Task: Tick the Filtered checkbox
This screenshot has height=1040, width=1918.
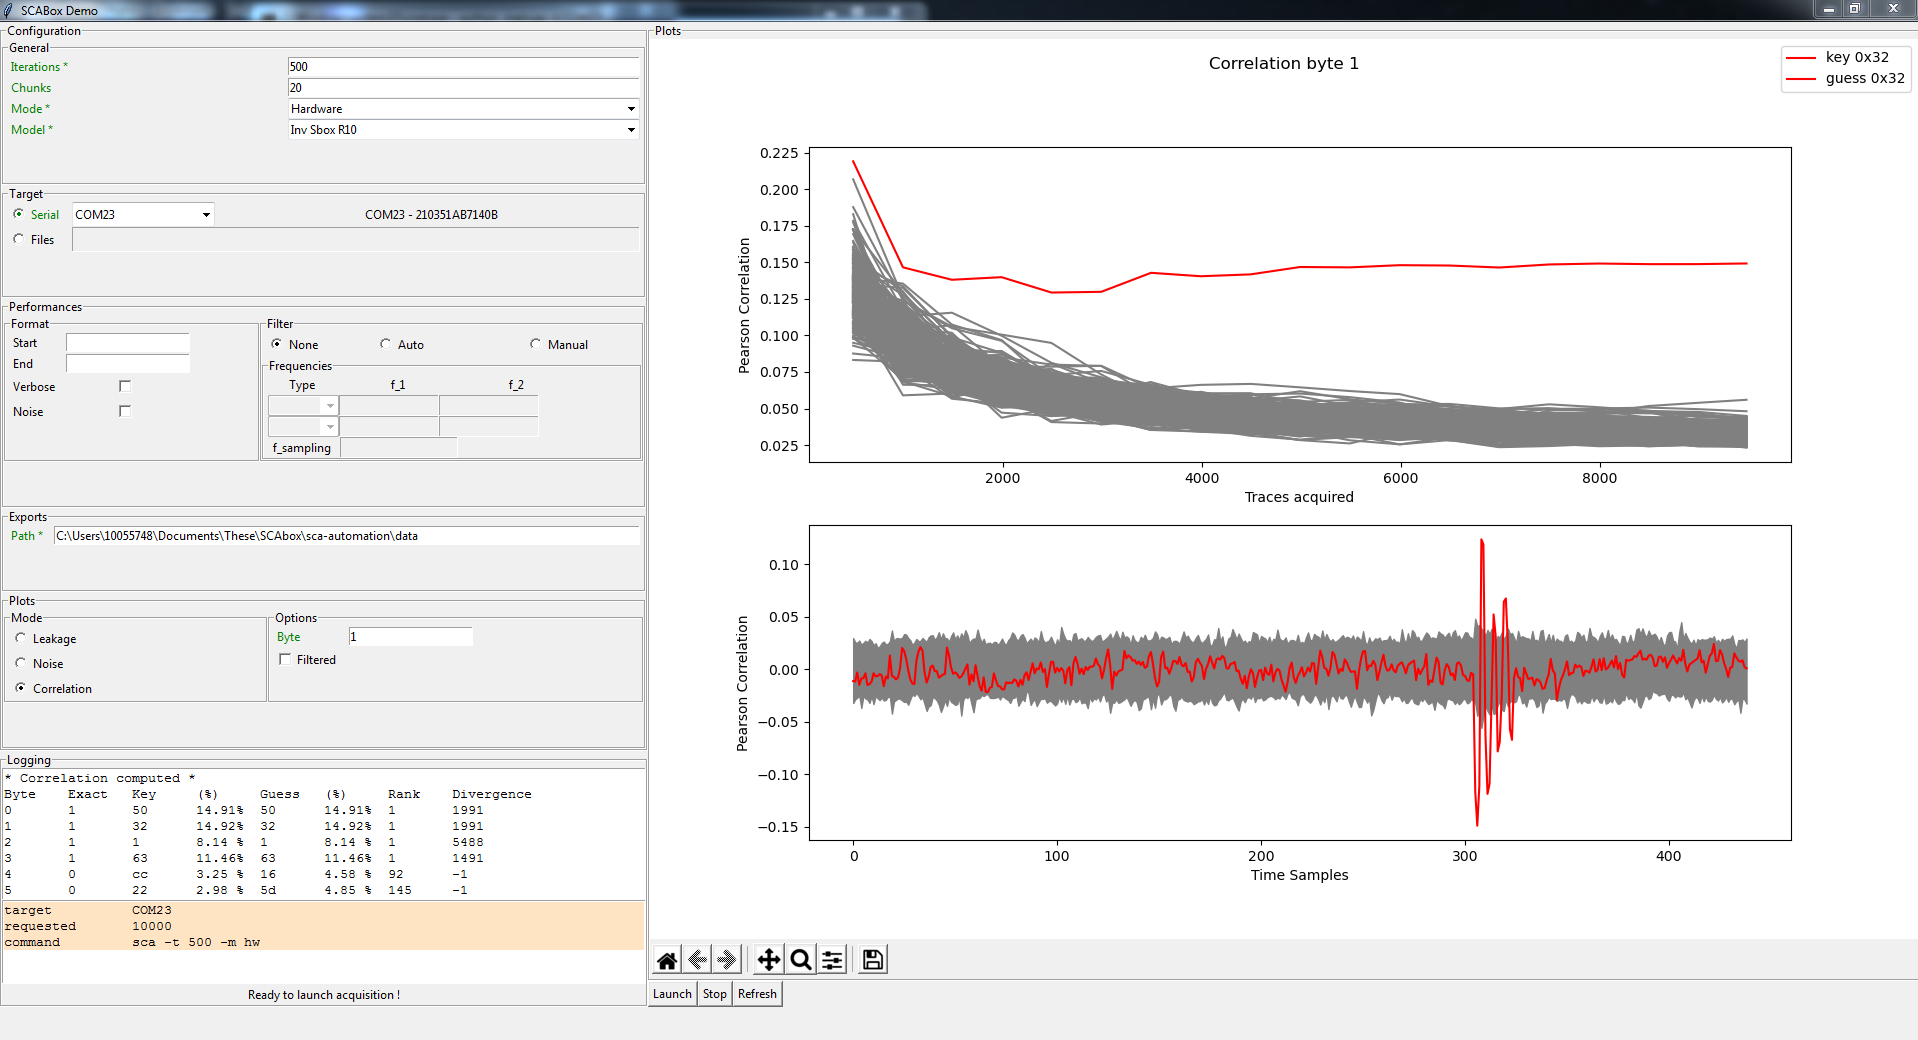Action: point(286,659)
